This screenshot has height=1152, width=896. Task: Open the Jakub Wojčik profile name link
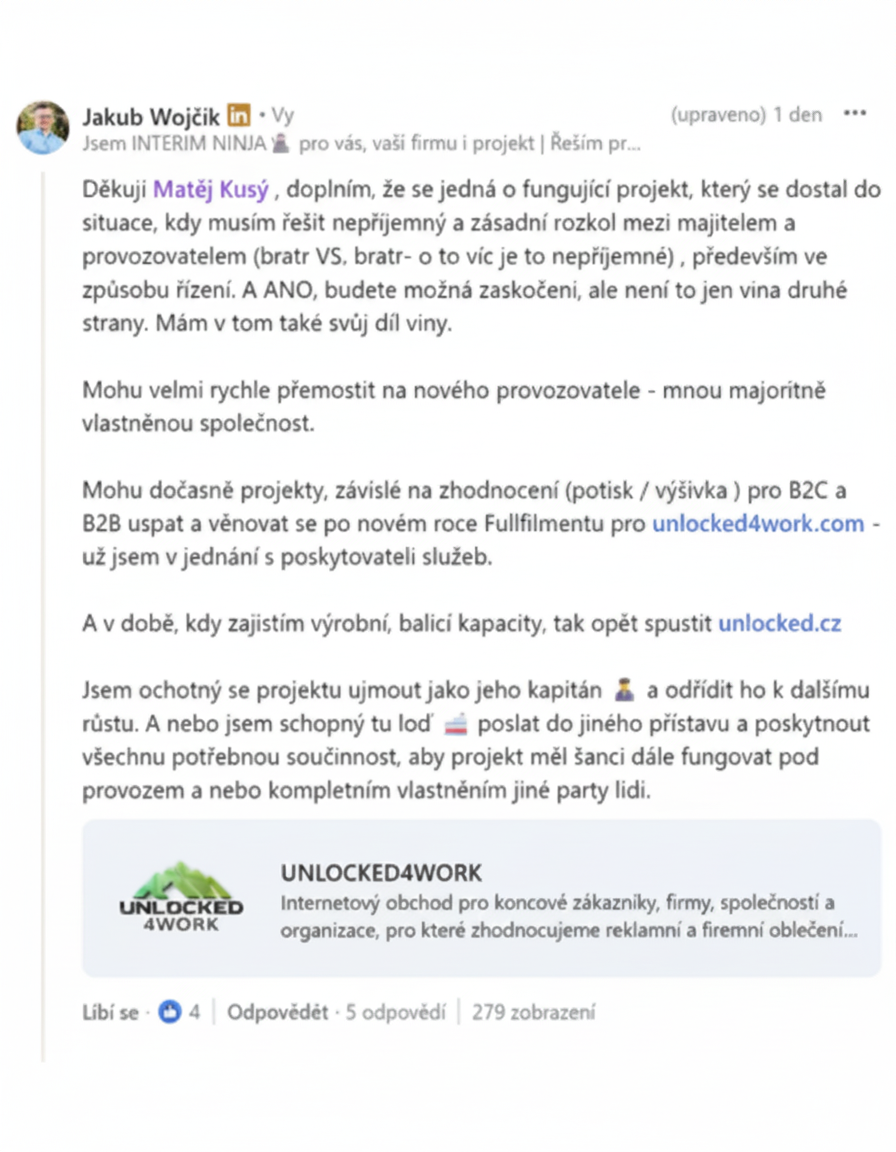coord(151,115)
